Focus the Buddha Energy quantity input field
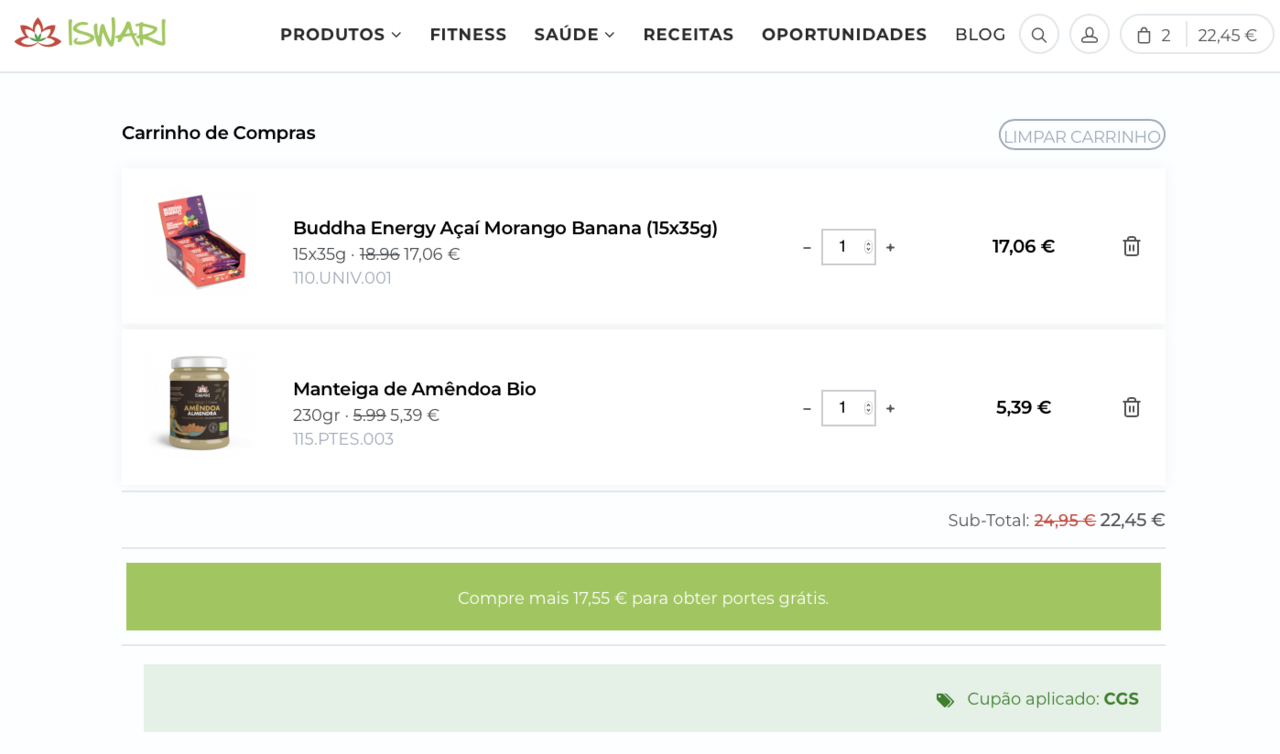The image size is (1280, 754). click(x=842, y=247)
